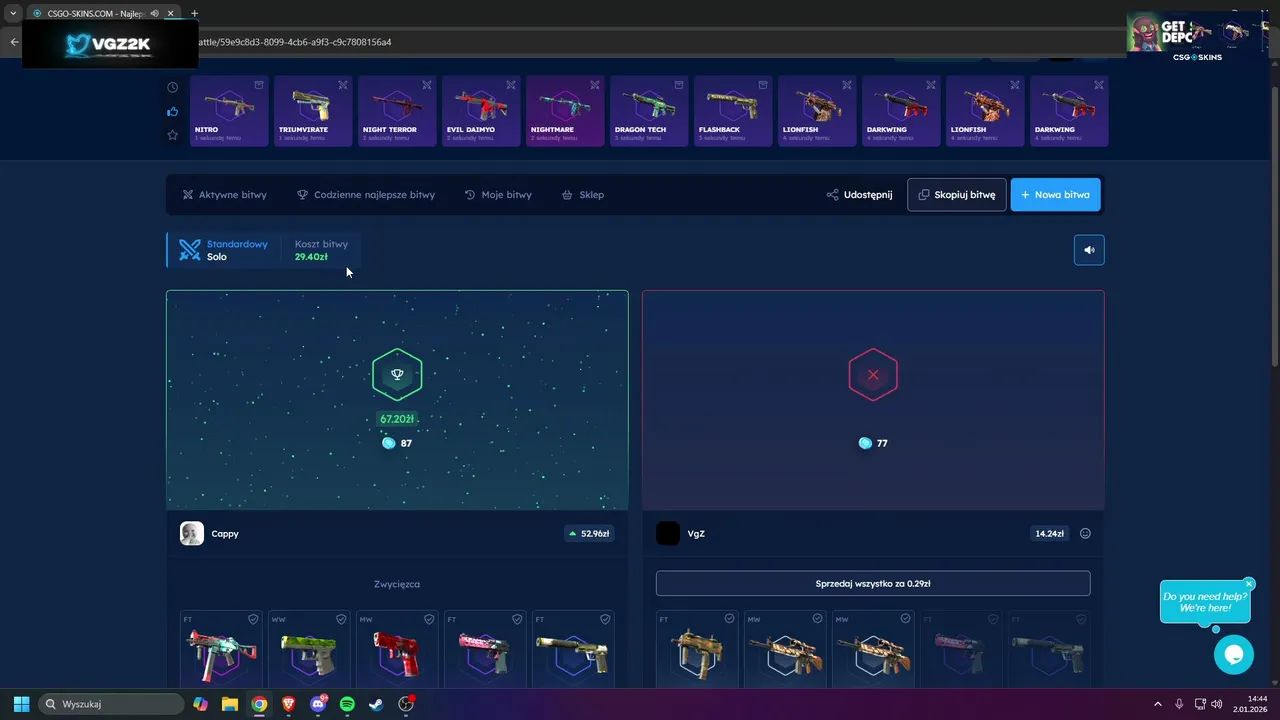The width and height of the screenshot is (1280, 720).
Task: Click the 52.96zł profit badge
Action: (x=589, y=534)
